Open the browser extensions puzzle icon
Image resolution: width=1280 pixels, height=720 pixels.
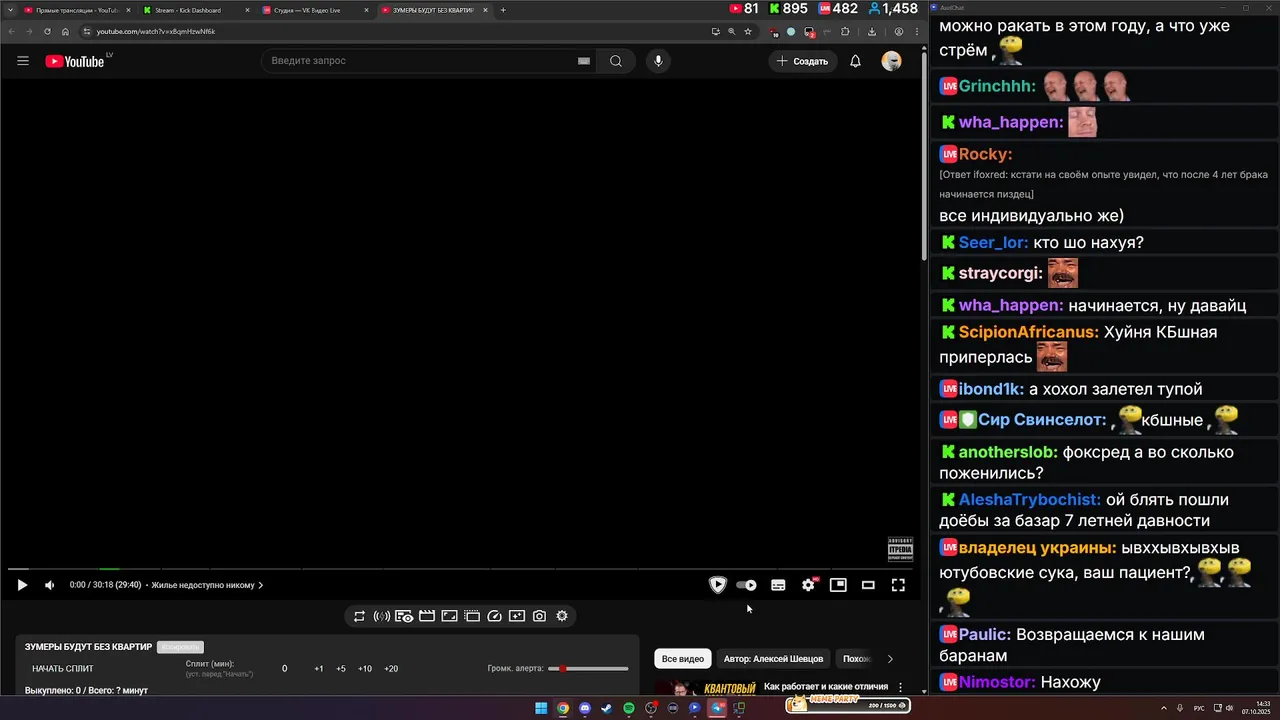tap(845, 31)
